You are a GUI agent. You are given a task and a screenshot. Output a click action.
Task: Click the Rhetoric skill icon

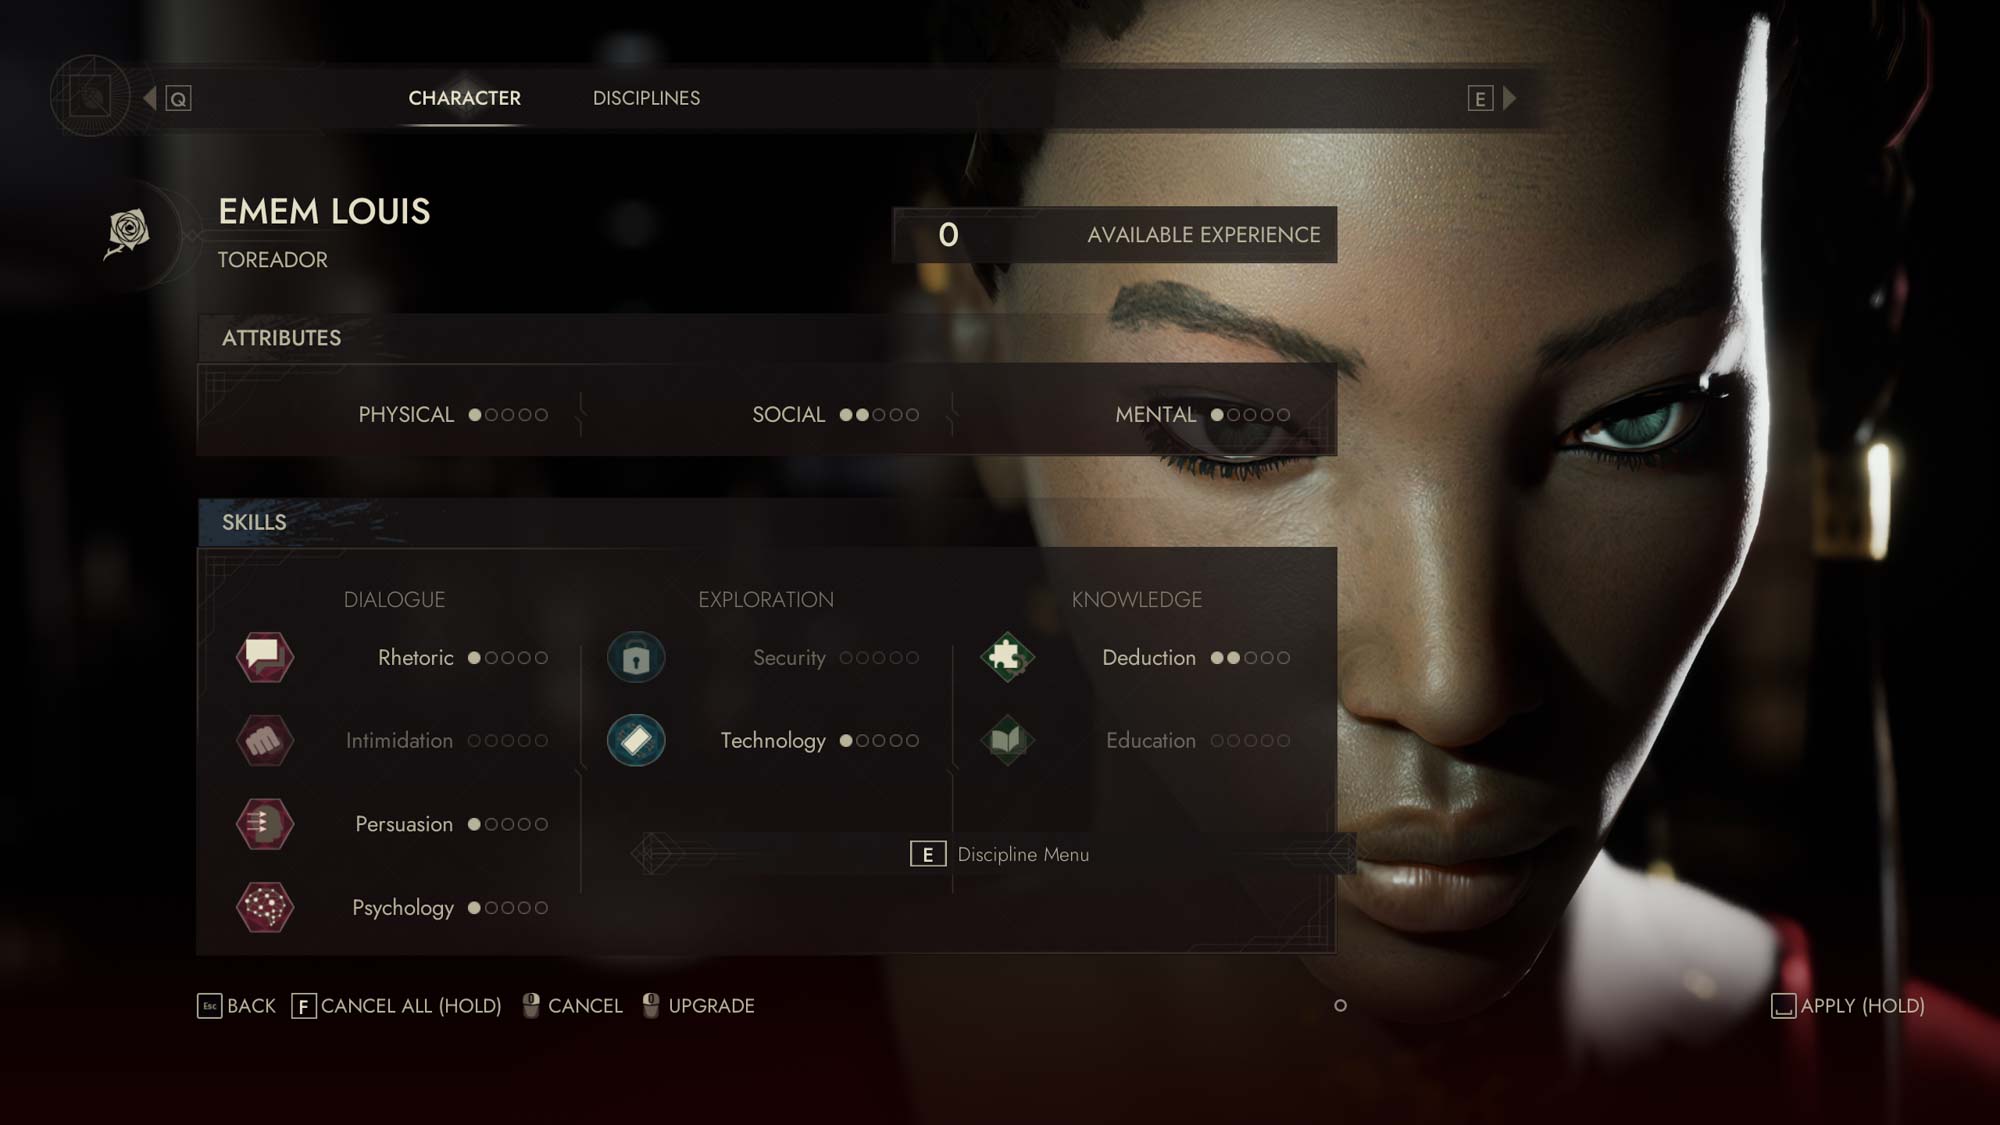coord(264,657)
